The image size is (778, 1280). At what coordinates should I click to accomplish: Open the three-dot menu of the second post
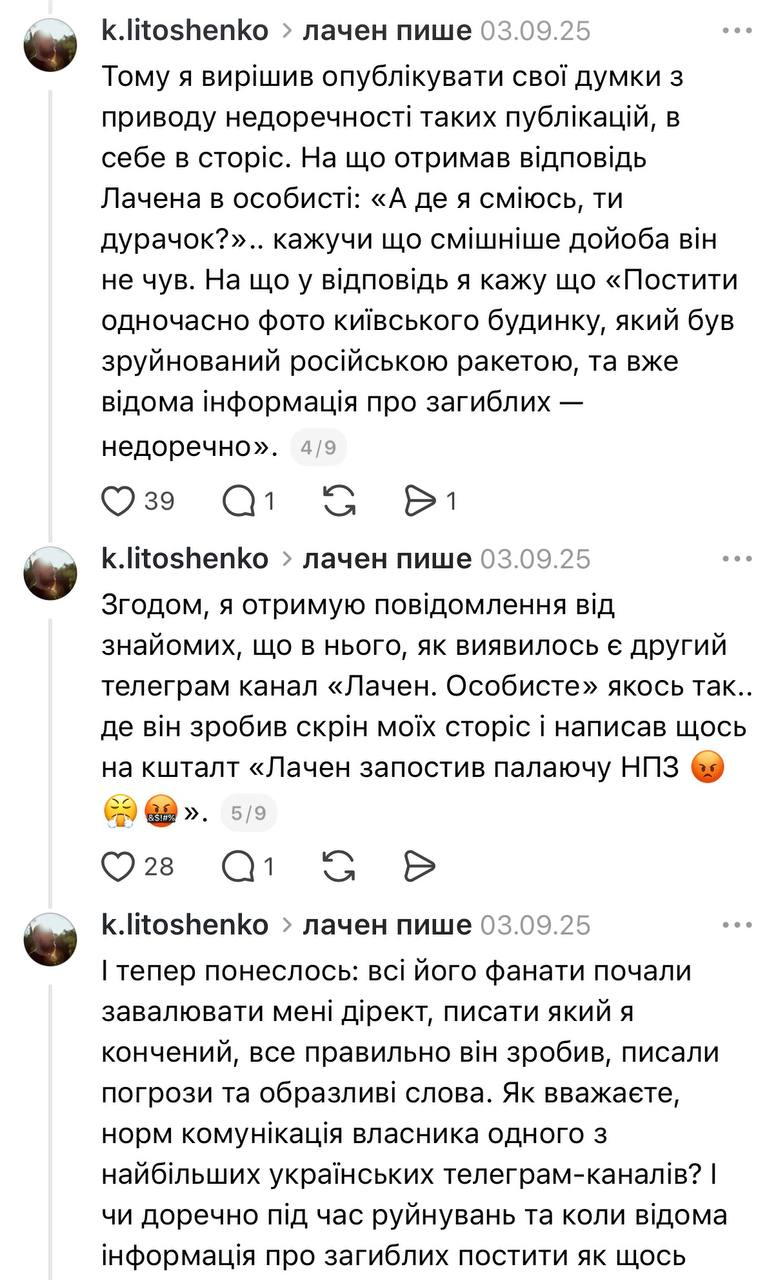point(737,559)
